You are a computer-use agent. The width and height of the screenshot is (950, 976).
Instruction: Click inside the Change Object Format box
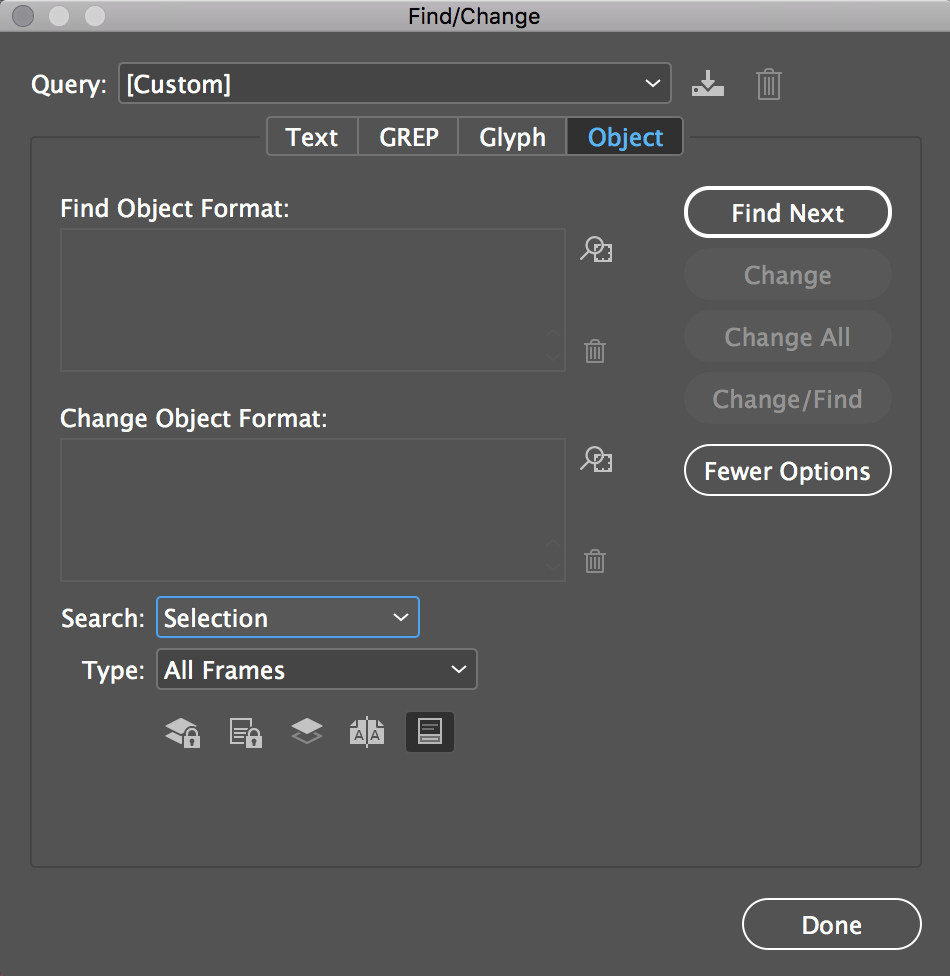[x=313, y=510]
